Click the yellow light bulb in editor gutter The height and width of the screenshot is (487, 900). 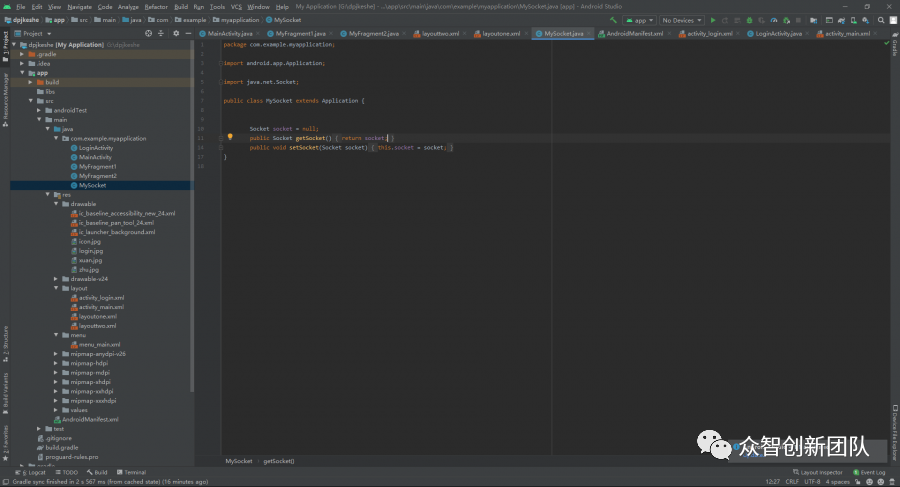click(230, 137)
